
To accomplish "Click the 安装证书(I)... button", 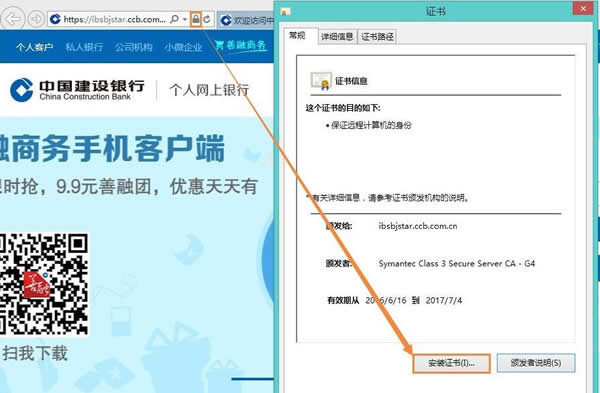I will pyautogui.click(x=451, y=363).
